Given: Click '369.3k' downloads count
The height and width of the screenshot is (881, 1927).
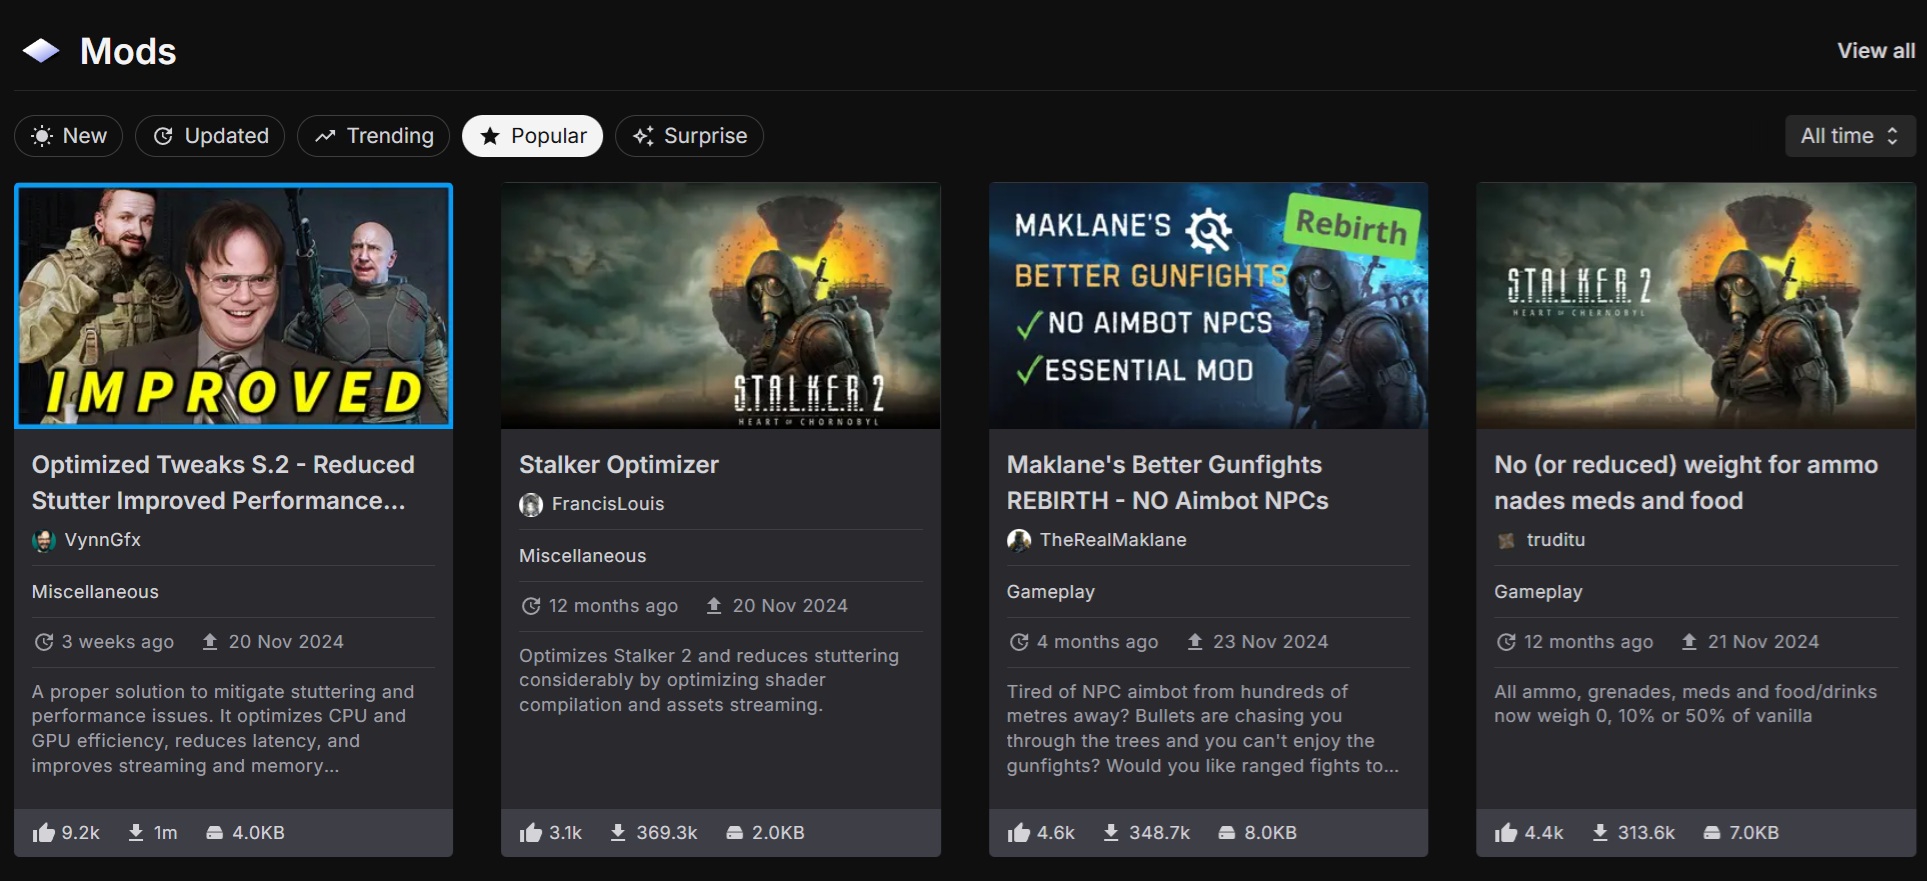Looking at the screenshot, I should [667, 833].
